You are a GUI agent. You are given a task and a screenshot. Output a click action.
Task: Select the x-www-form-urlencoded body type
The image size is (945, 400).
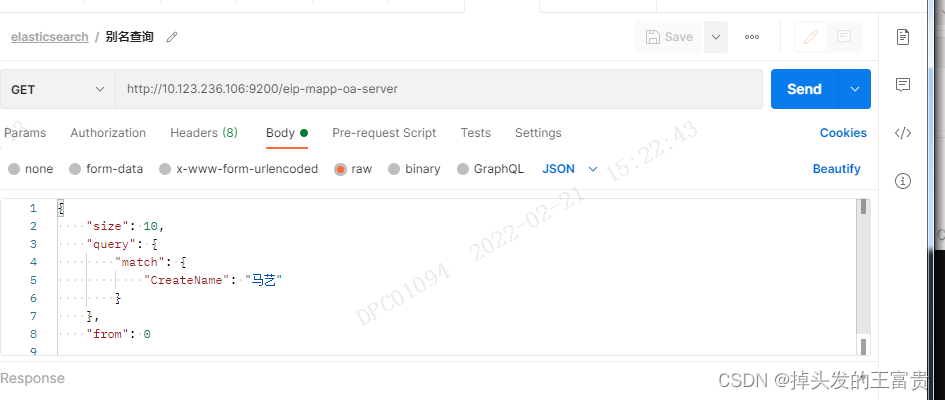(239, 169)
